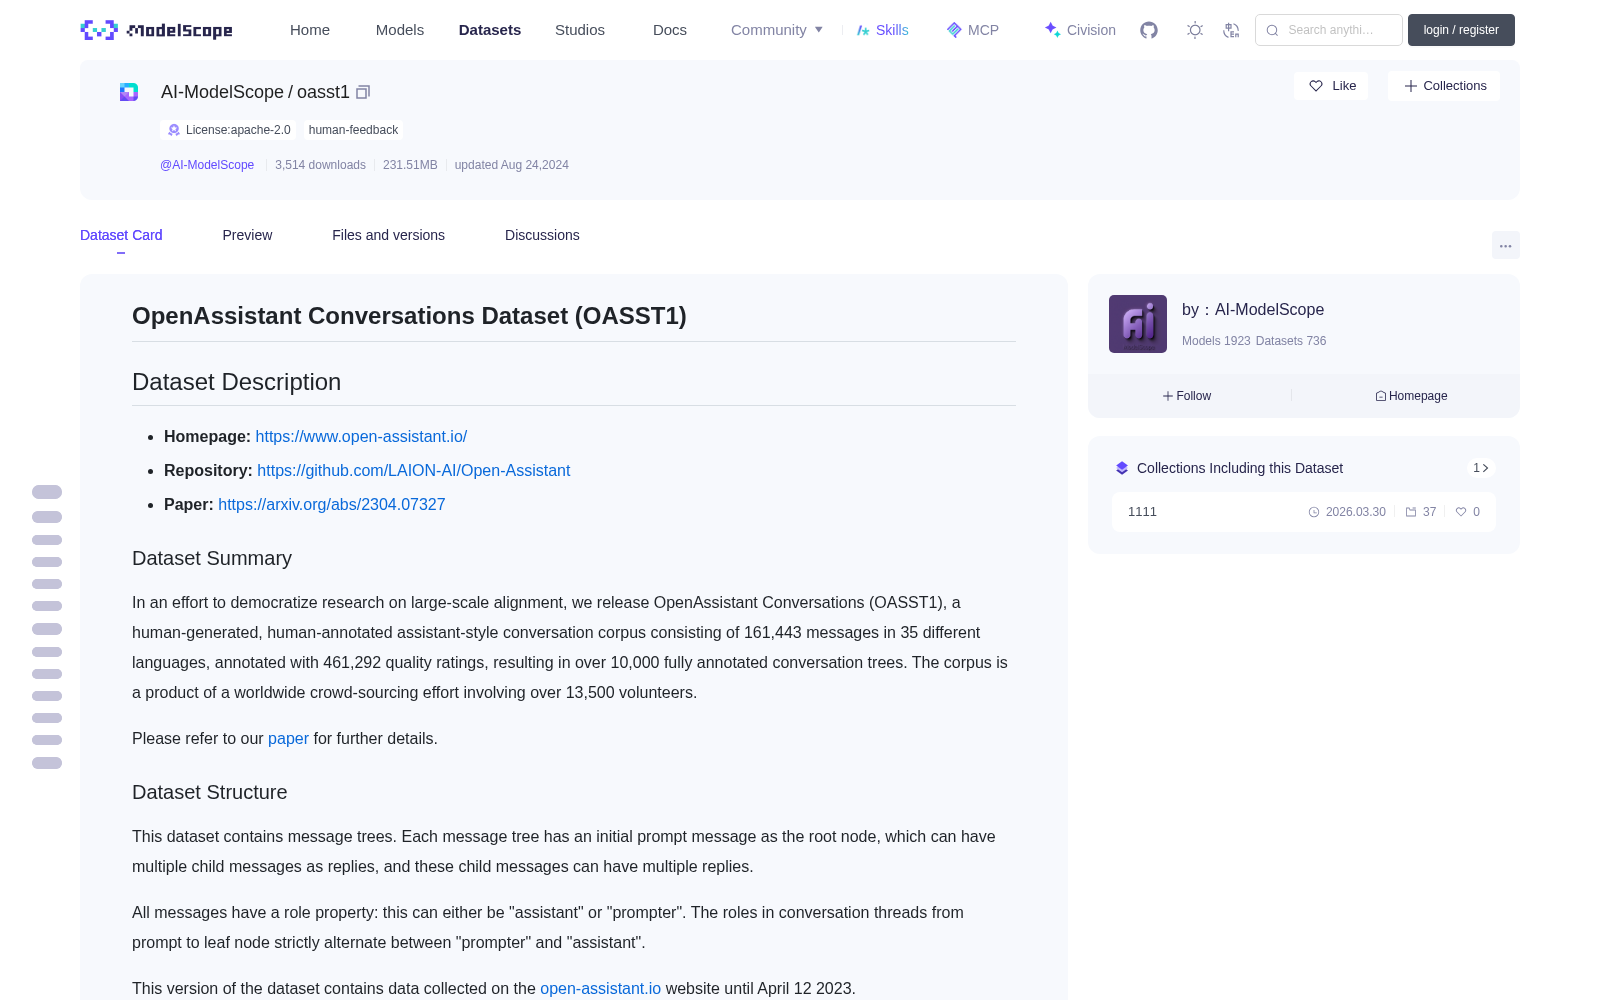Open the publisher Homepage
The height and width of the screenshot is (1000, 1600).
click(x=1411, y=396)
